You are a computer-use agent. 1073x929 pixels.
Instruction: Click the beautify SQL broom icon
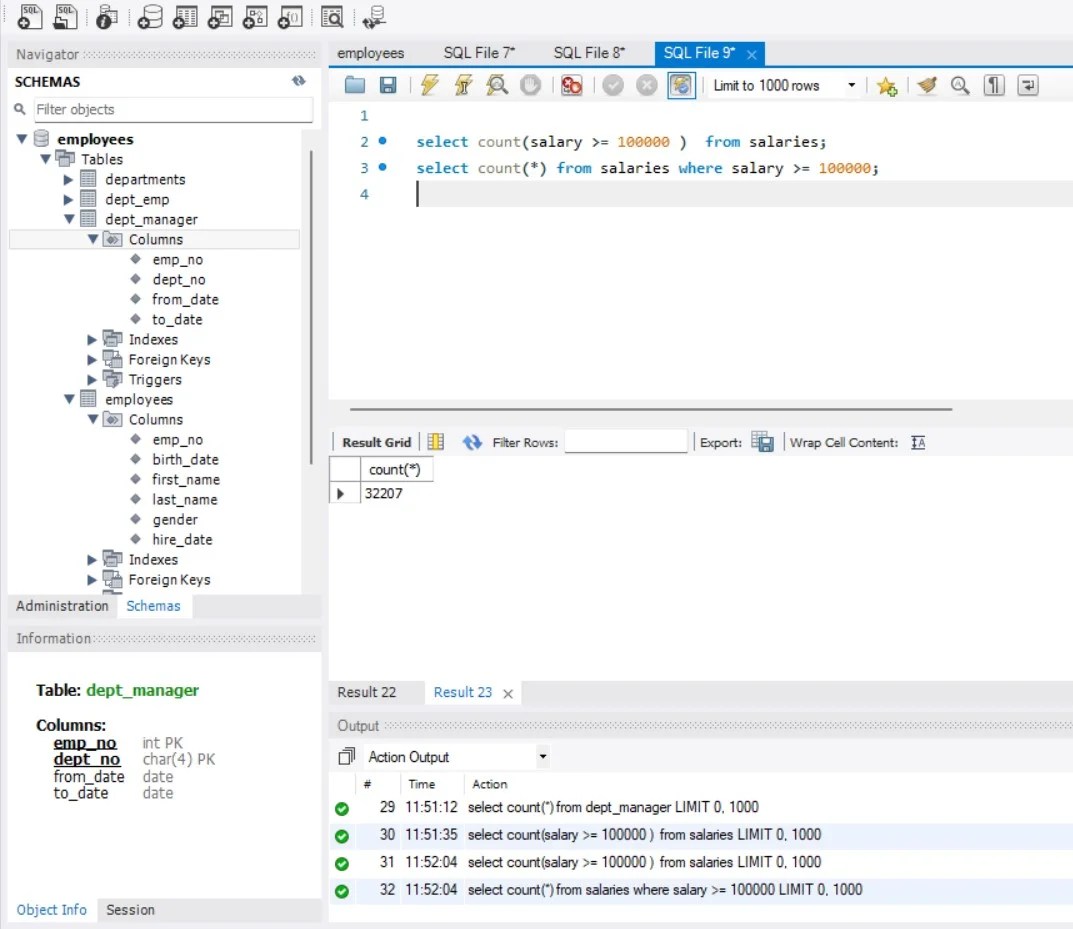pos(925,85)
